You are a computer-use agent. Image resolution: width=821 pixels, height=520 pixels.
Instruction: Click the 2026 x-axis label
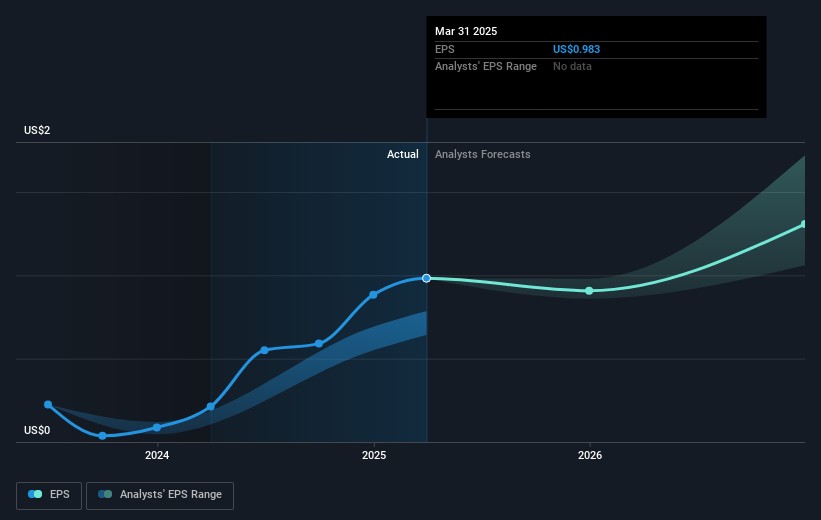[x=590, y=456]
